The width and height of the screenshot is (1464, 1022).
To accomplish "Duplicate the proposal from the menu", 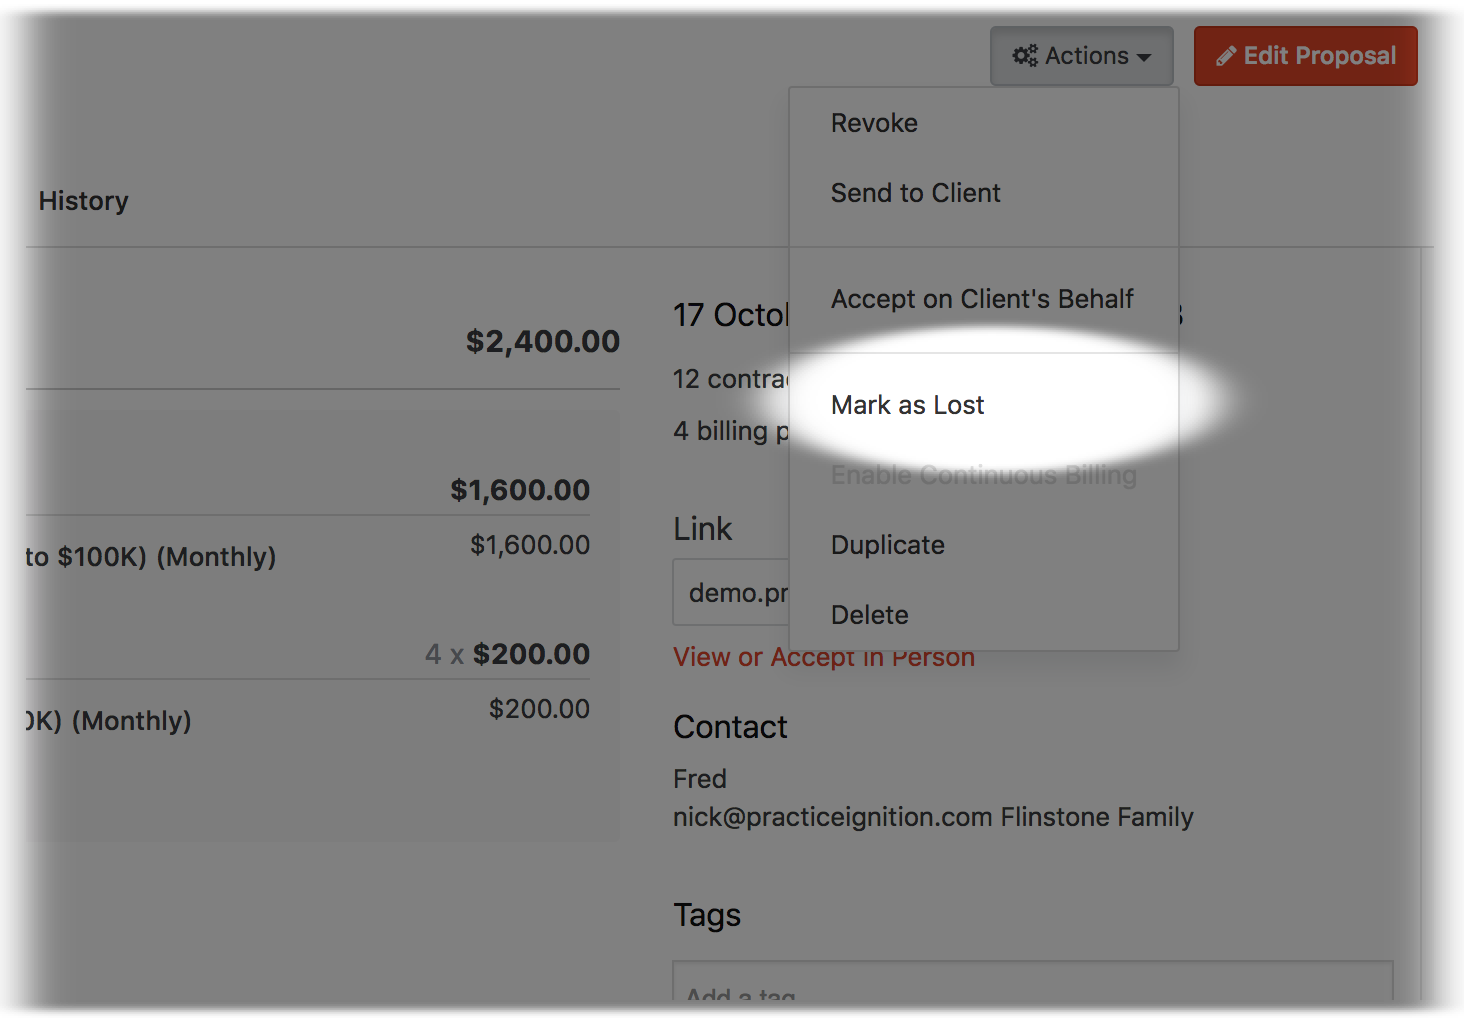I will [x=887, y=545].
